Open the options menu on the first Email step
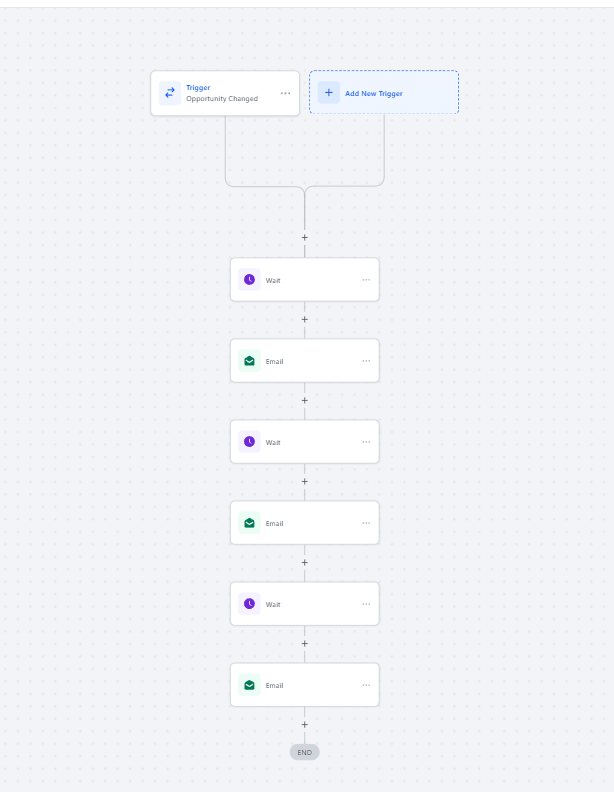This screenshot has height=792, width=614. [x=366, y=361]
